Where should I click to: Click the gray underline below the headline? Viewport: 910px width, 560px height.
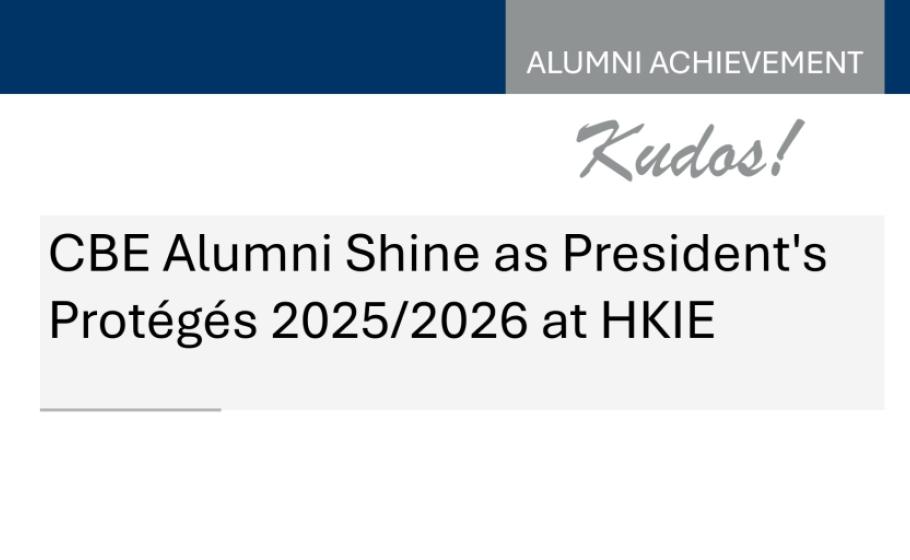tap(130, 409)
